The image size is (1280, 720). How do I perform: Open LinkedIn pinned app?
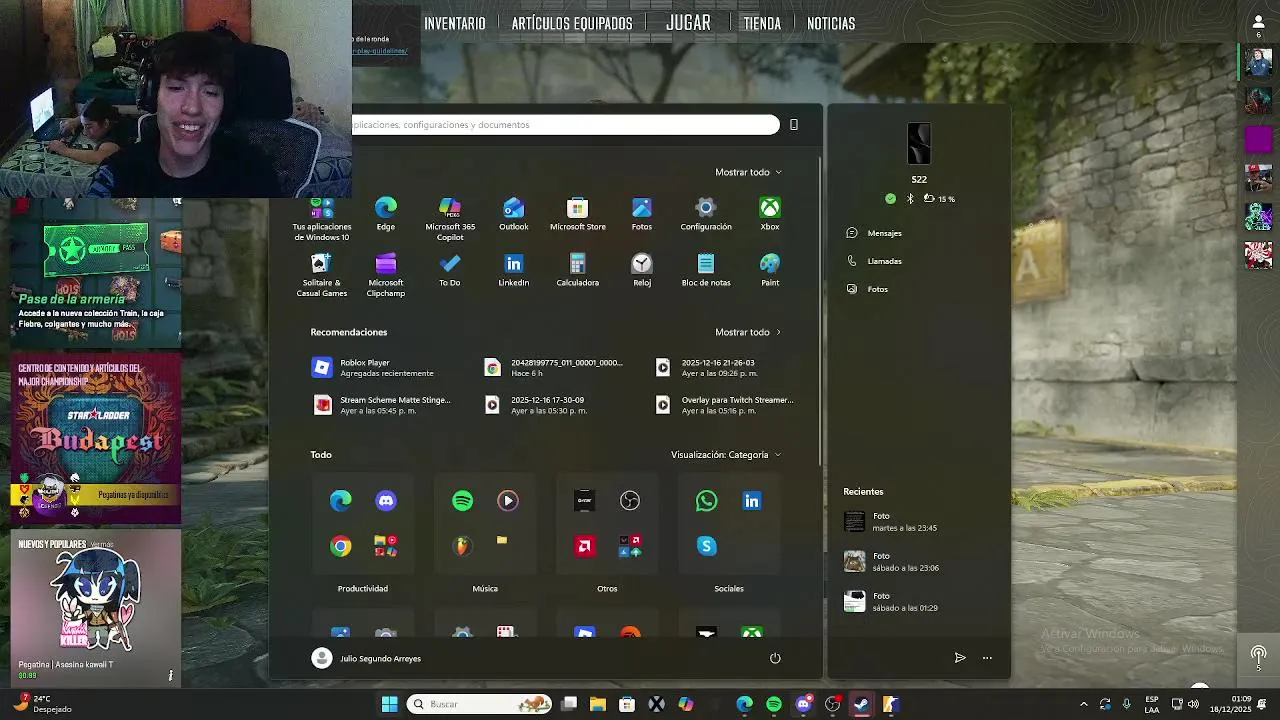[513, 270]
